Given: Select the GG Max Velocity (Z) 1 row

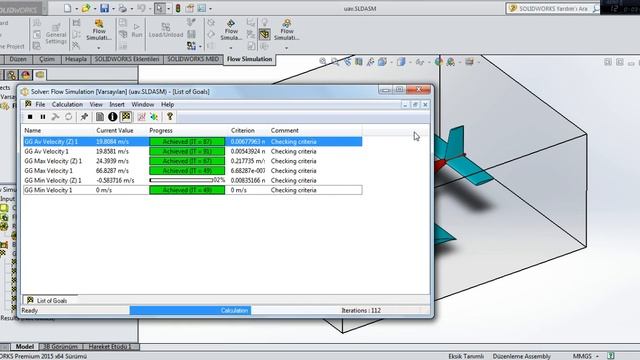Looking at the screenshot, I should (x=193, y=161).
